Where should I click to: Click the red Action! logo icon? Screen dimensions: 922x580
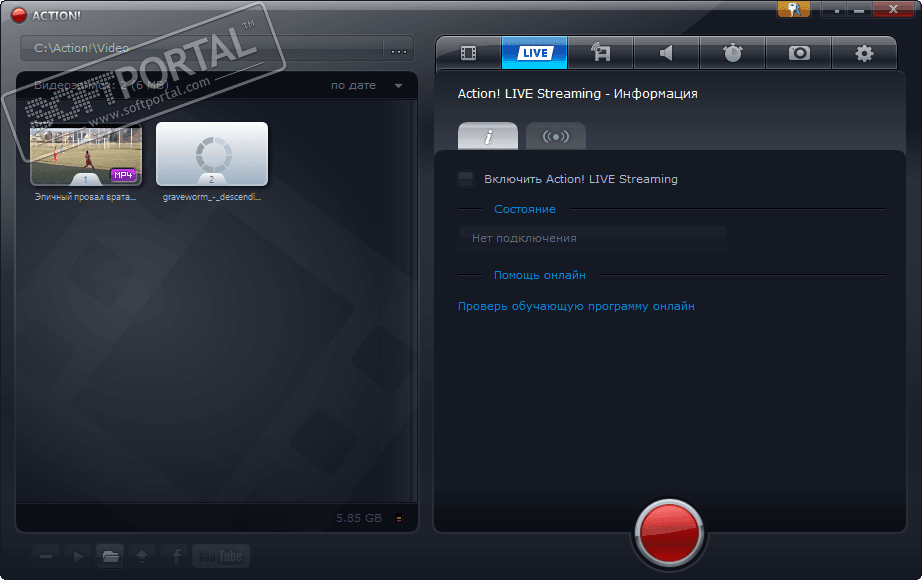click(x=19, y=15)
